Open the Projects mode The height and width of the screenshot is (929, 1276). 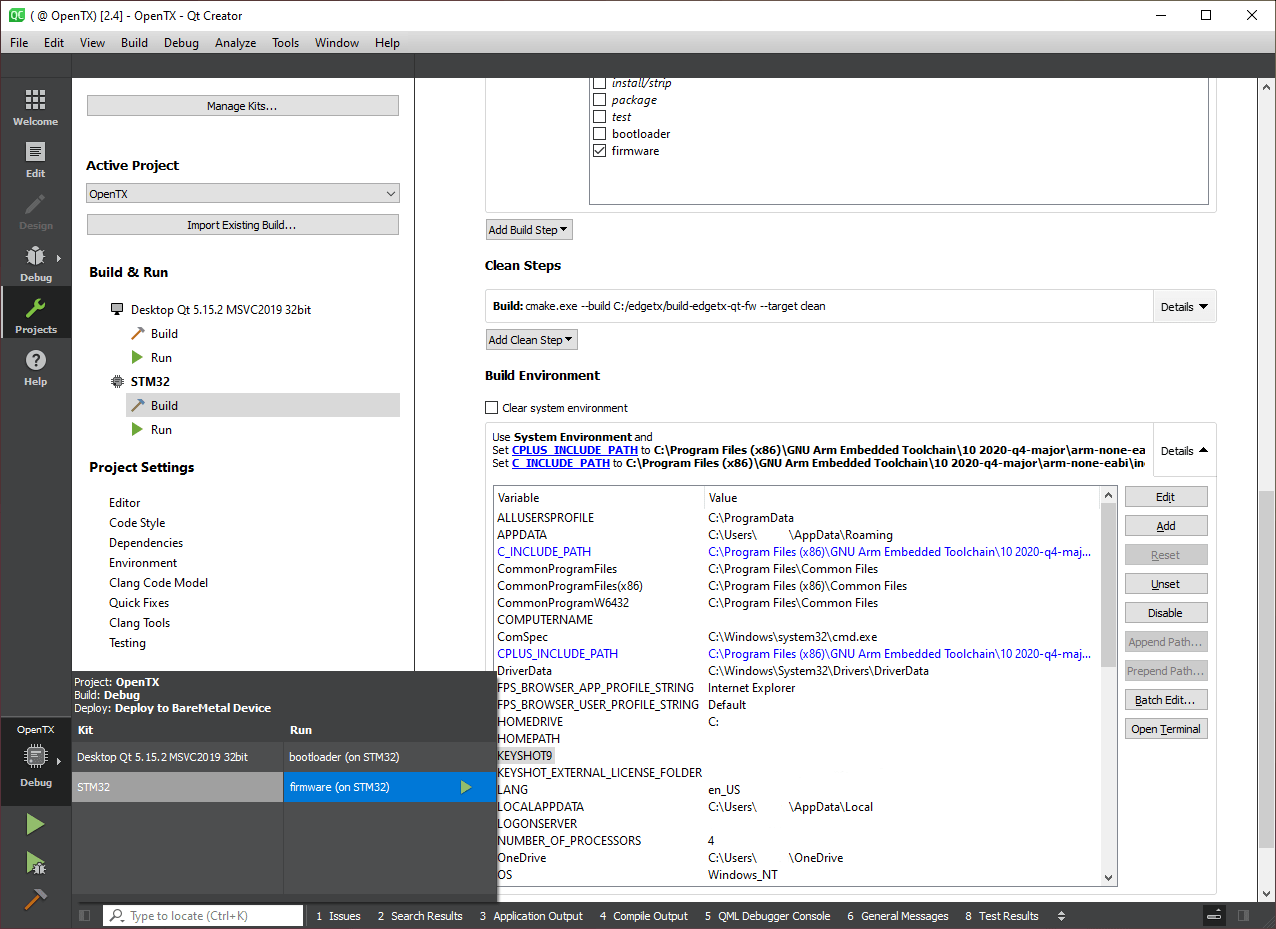pos(35,312)
